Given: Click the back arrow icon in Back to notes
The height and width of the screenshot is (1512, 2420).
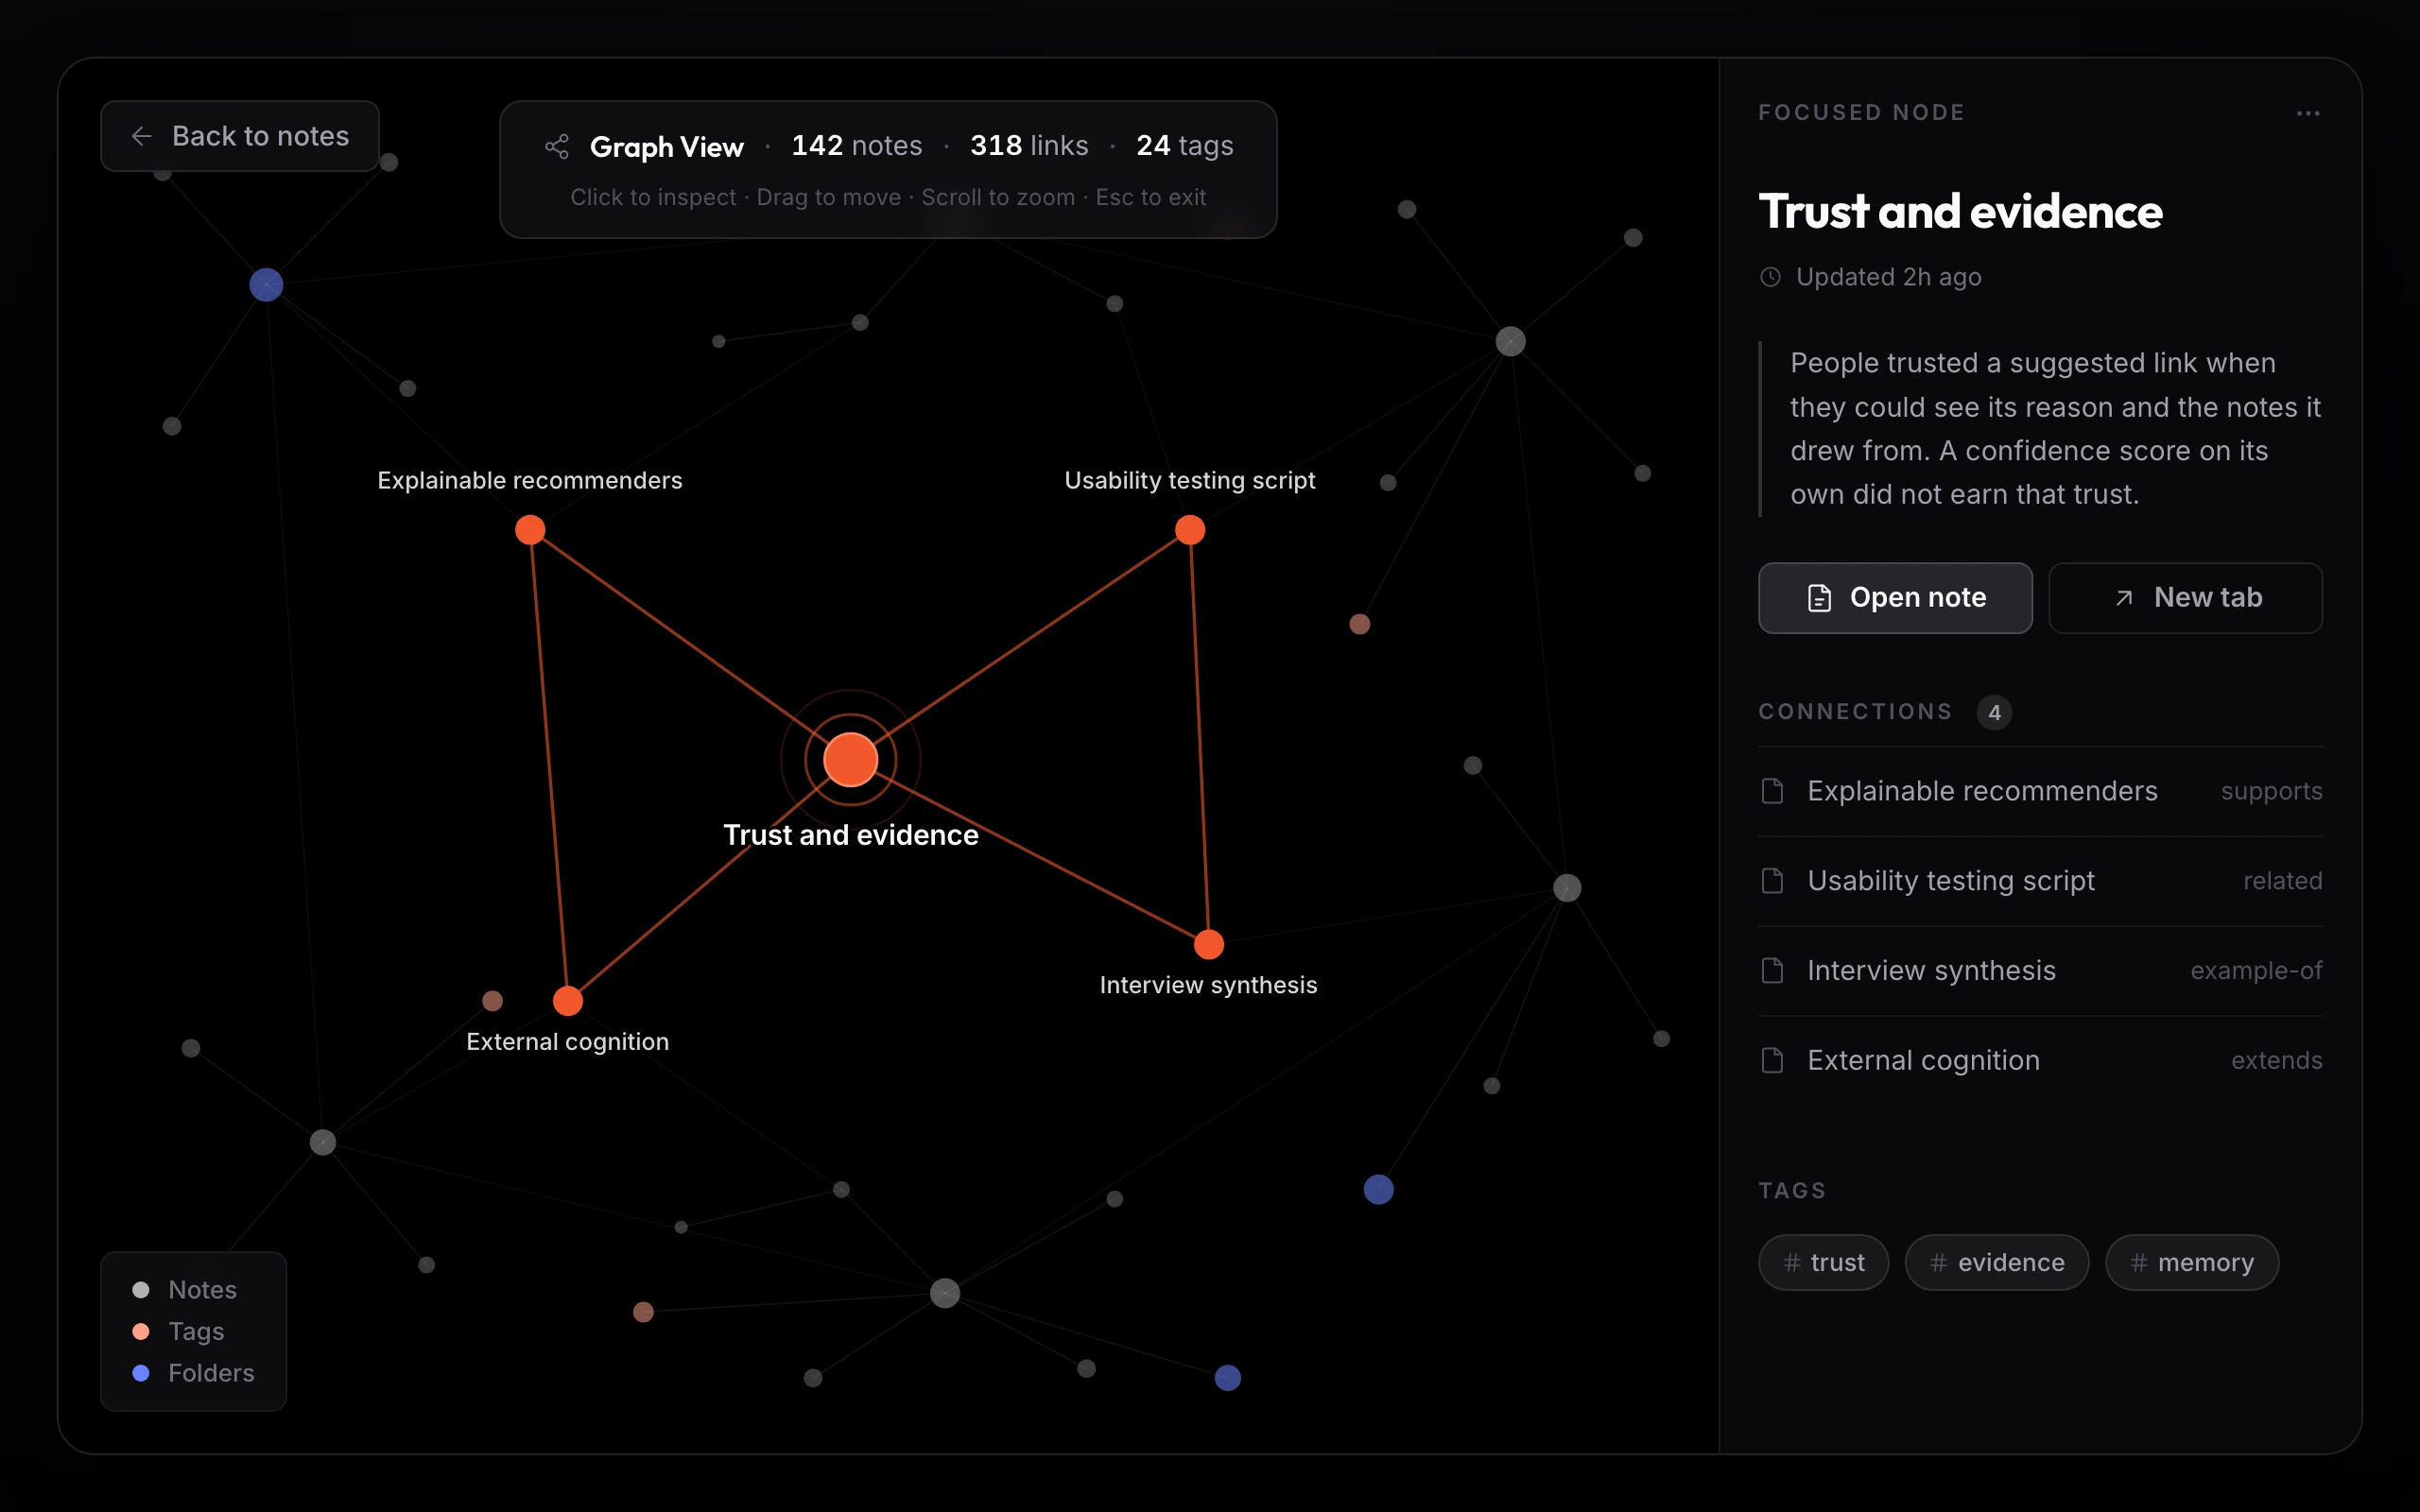Looking at the screenshot, I should (142, 136).
